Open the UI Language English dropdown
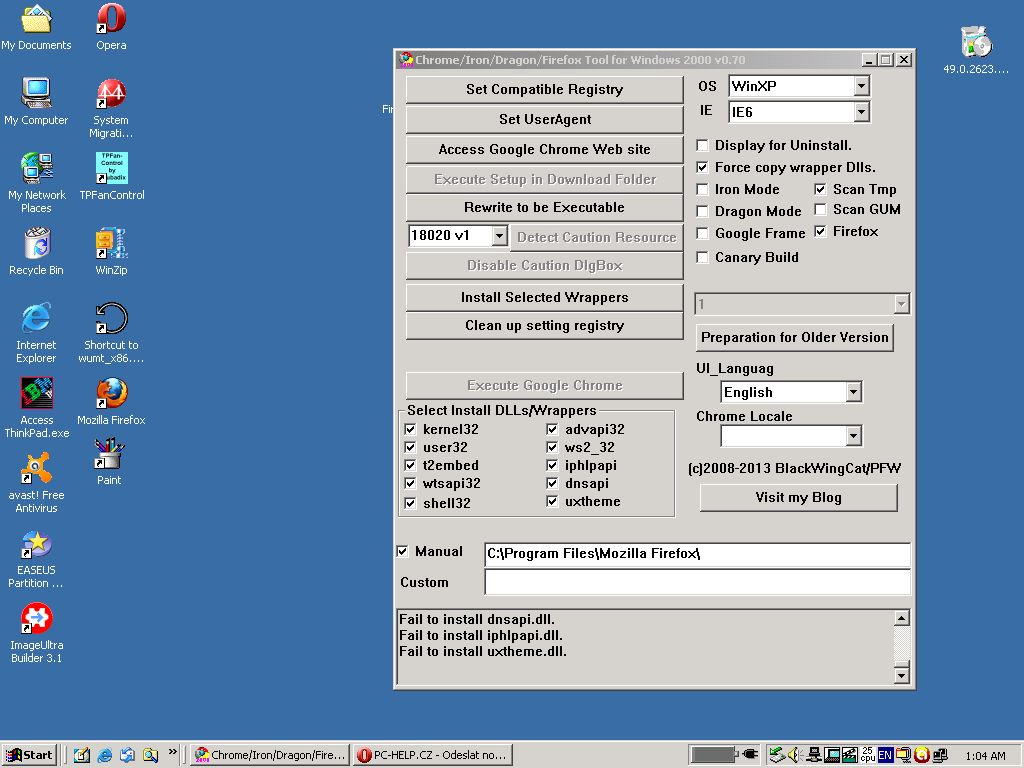Viewport: 1024px width, 768px height. tap(853, 392)
